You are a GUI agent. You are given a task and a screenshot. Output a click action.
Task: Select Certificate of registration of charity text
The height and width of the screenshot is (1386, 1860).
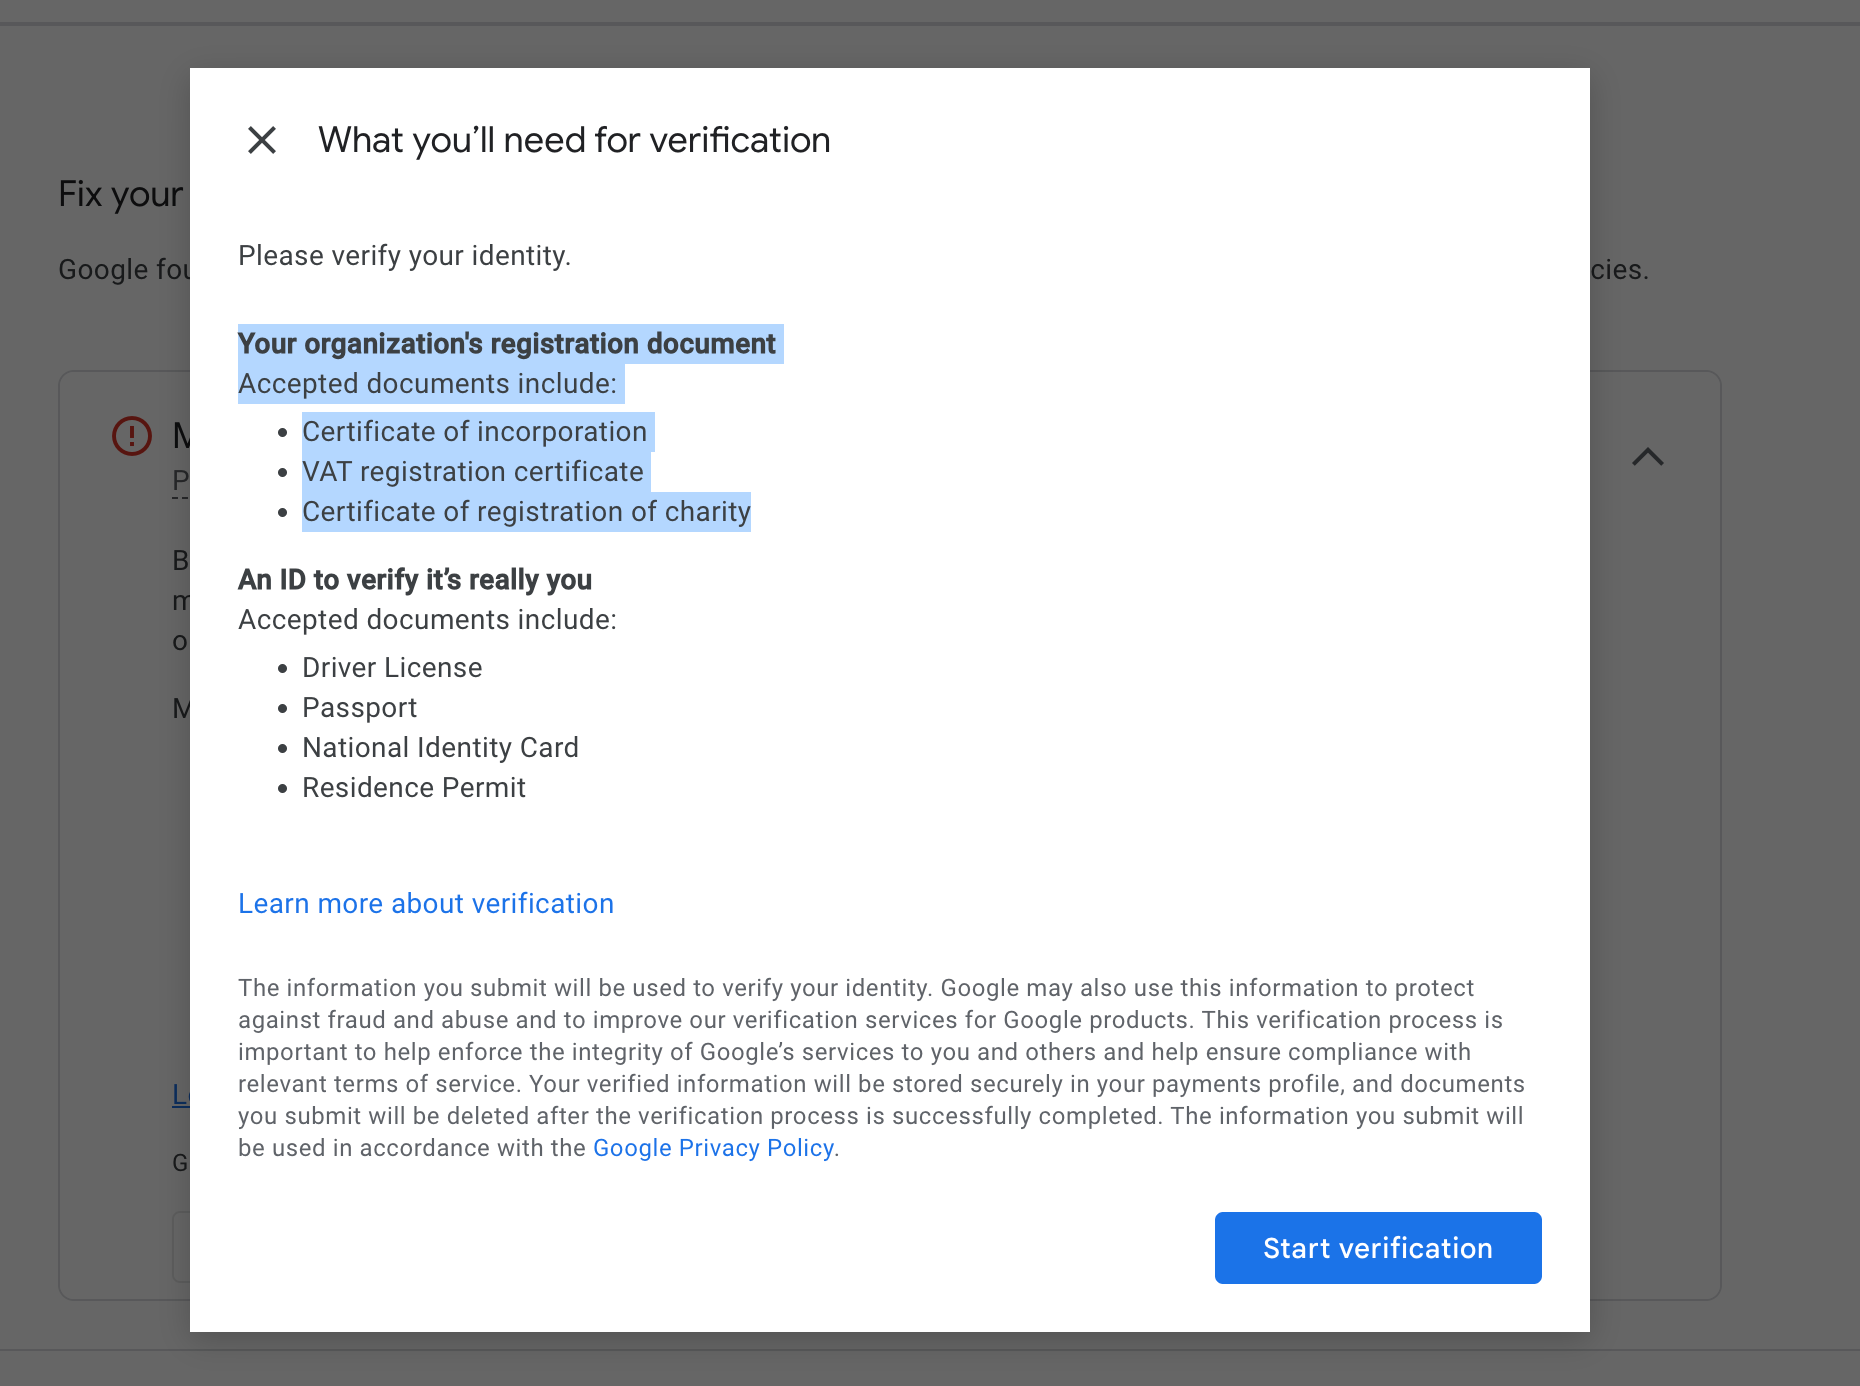point(526,512)
